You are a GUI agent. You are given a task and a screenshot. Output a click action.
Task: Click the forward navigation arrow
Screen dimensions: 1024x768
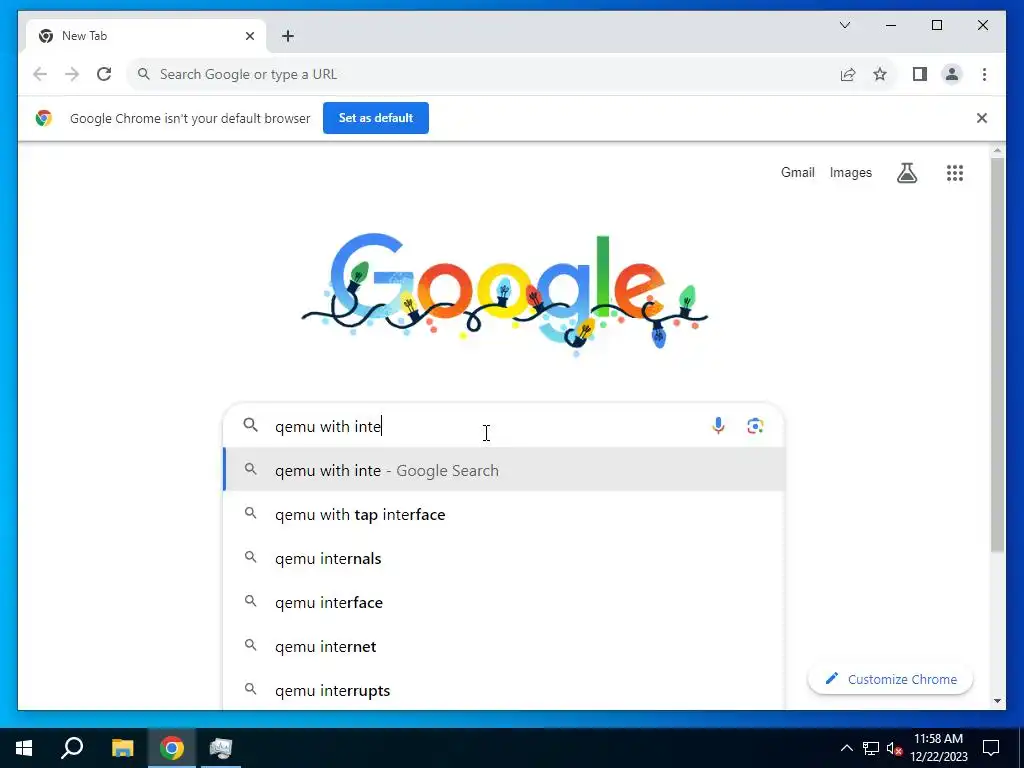pyautogui.click(x=72, y=74)
